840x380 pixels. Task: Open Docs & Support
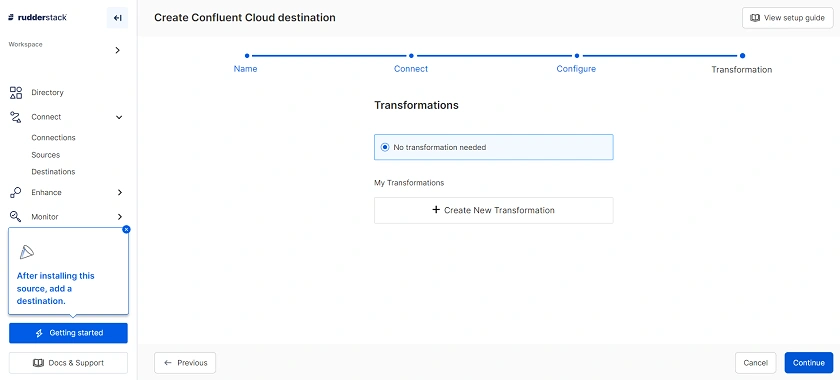pos(69,363)
